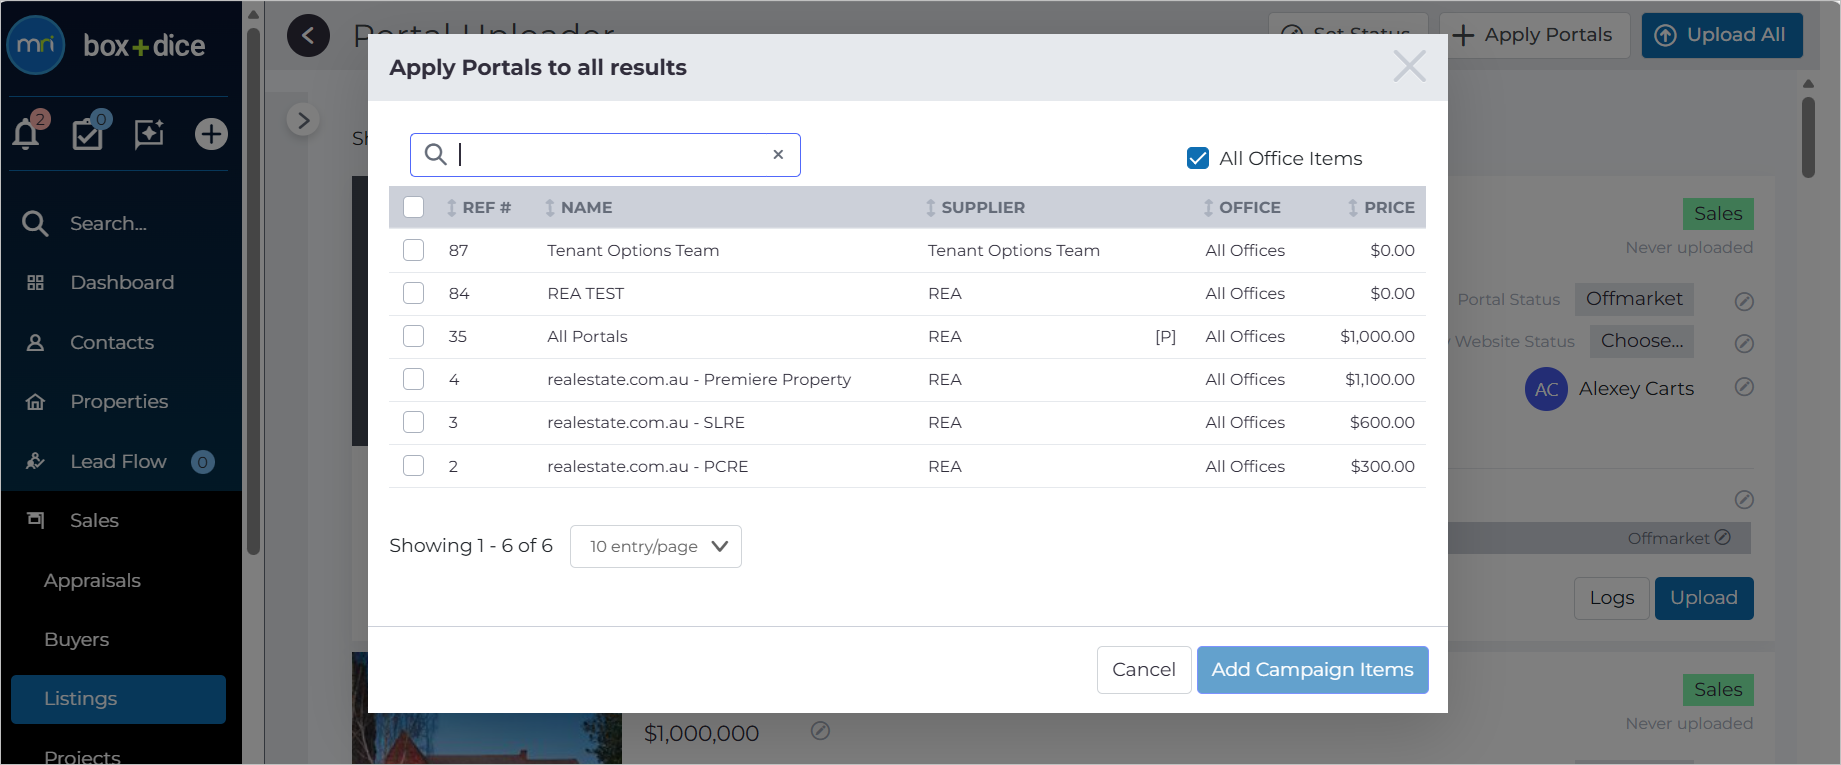
Task: Clear the search box with x icon
Action: click(x=778, y=155)
